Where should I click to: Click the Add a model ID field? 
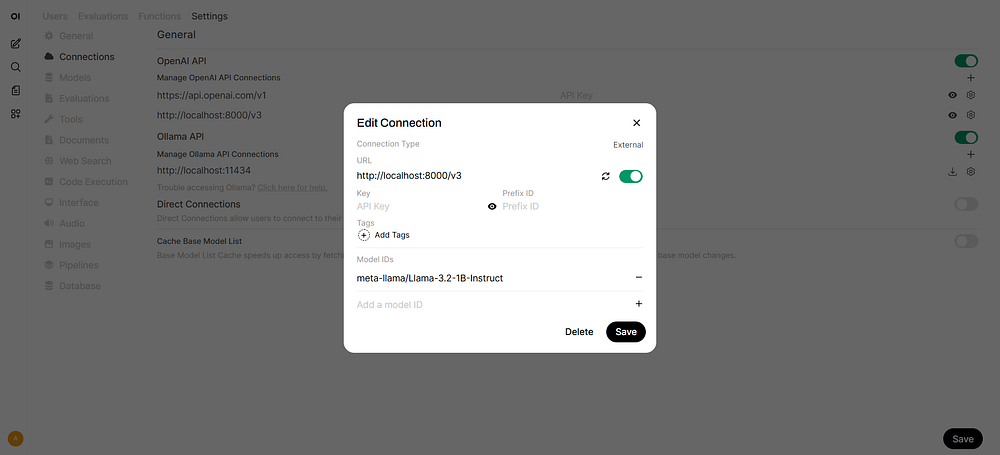pyautogui.click(x=492, y=304)
